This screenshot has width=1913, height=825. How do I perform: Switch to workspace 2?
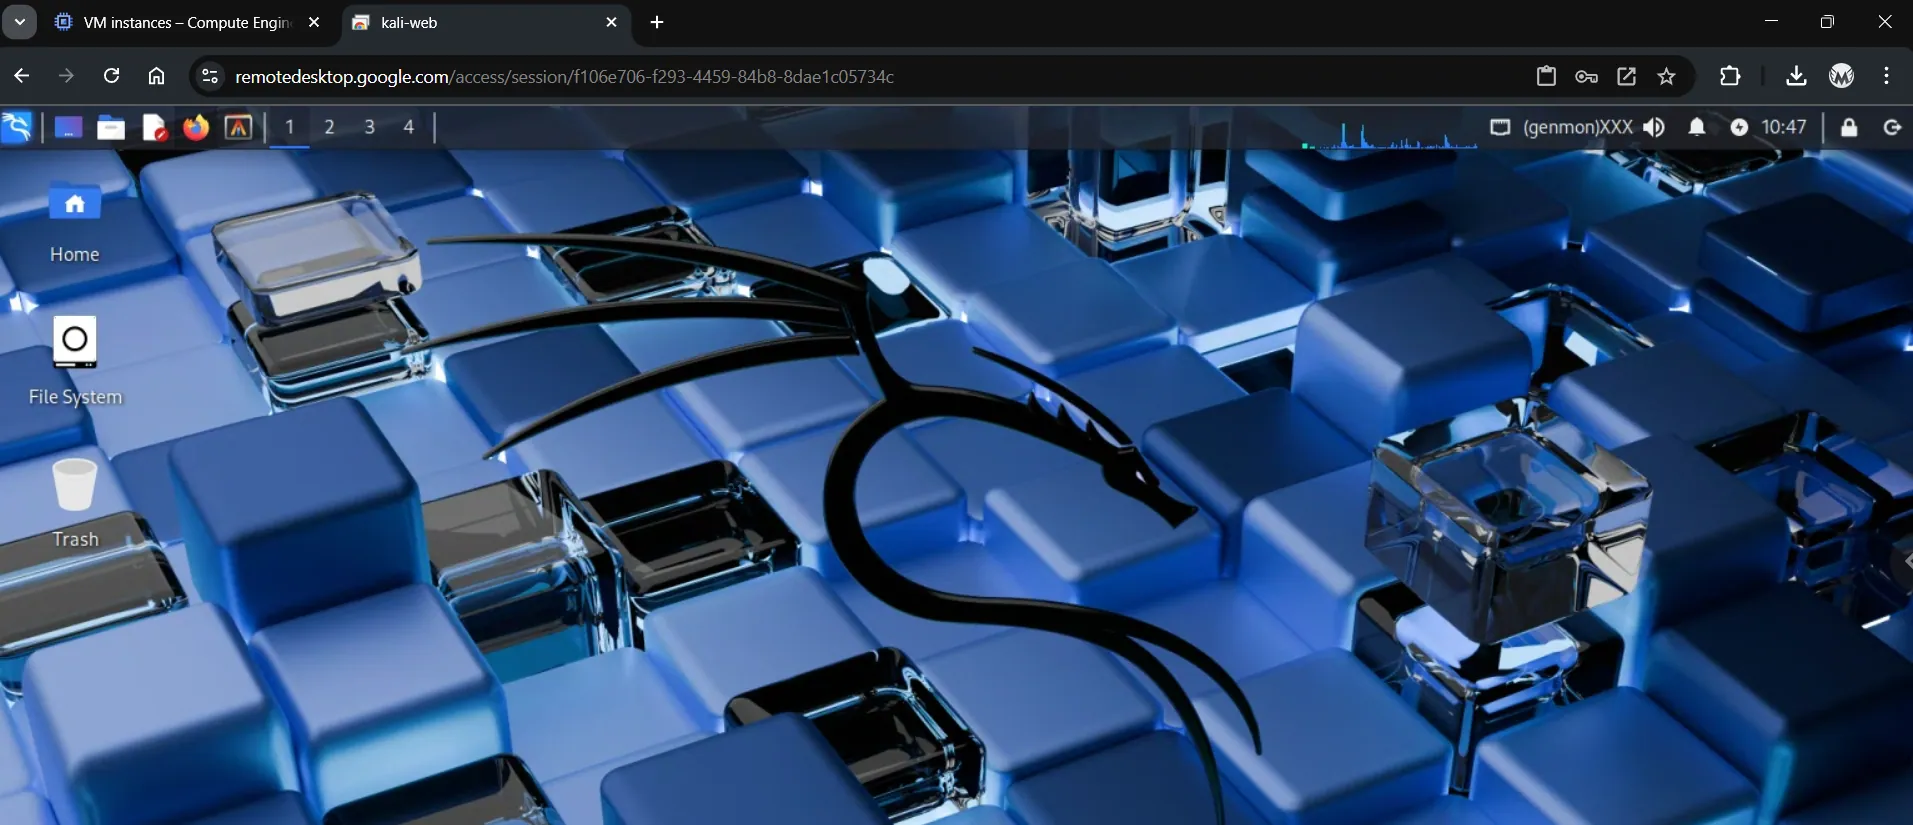(x=329, y=127)
